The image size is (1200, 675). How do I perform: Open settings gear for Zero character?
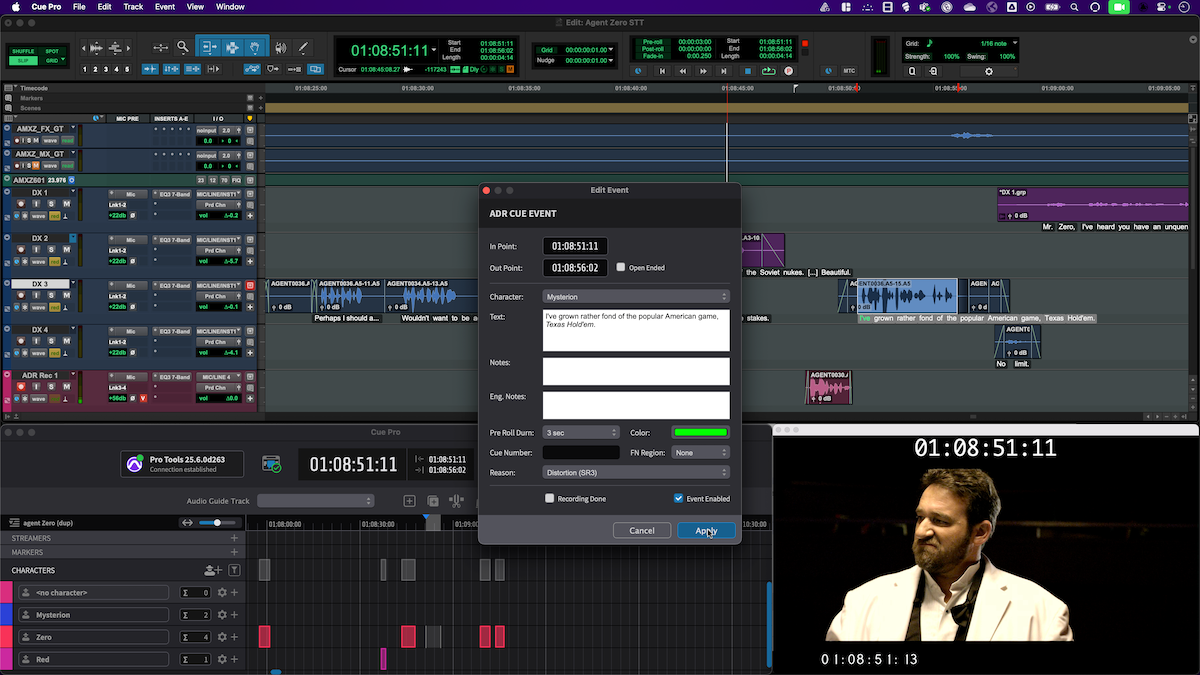point(222,637)
